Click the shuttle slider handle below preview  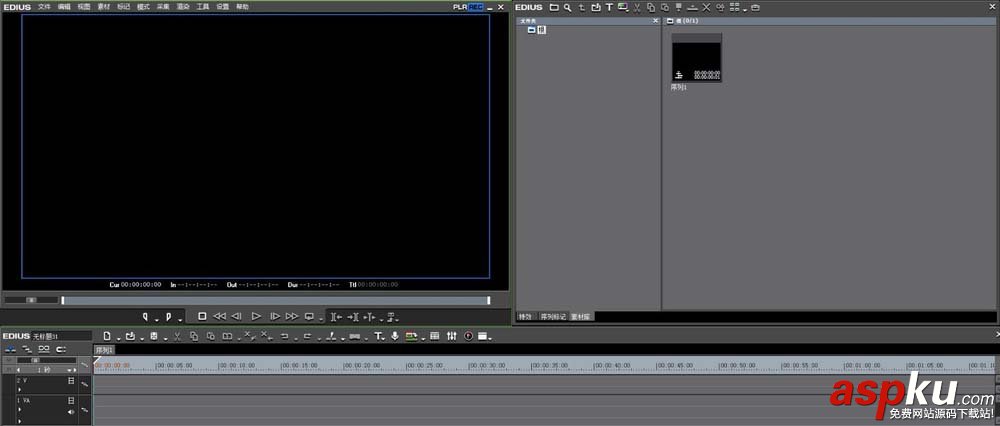31,300
